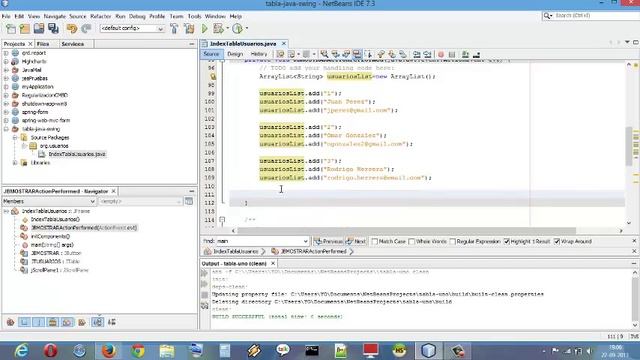Screen dimensions: 640x360
Task: Click the Next find button
Action: tap(356, 241)
